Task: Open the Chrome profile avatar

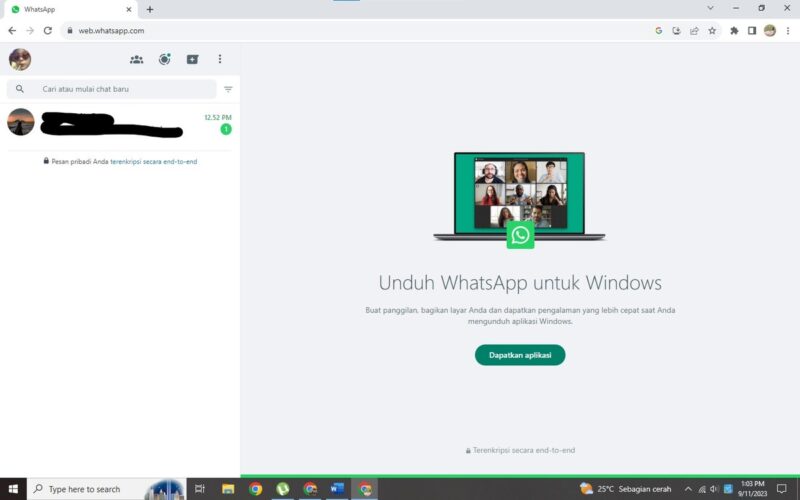Action: tap(770, 31)
